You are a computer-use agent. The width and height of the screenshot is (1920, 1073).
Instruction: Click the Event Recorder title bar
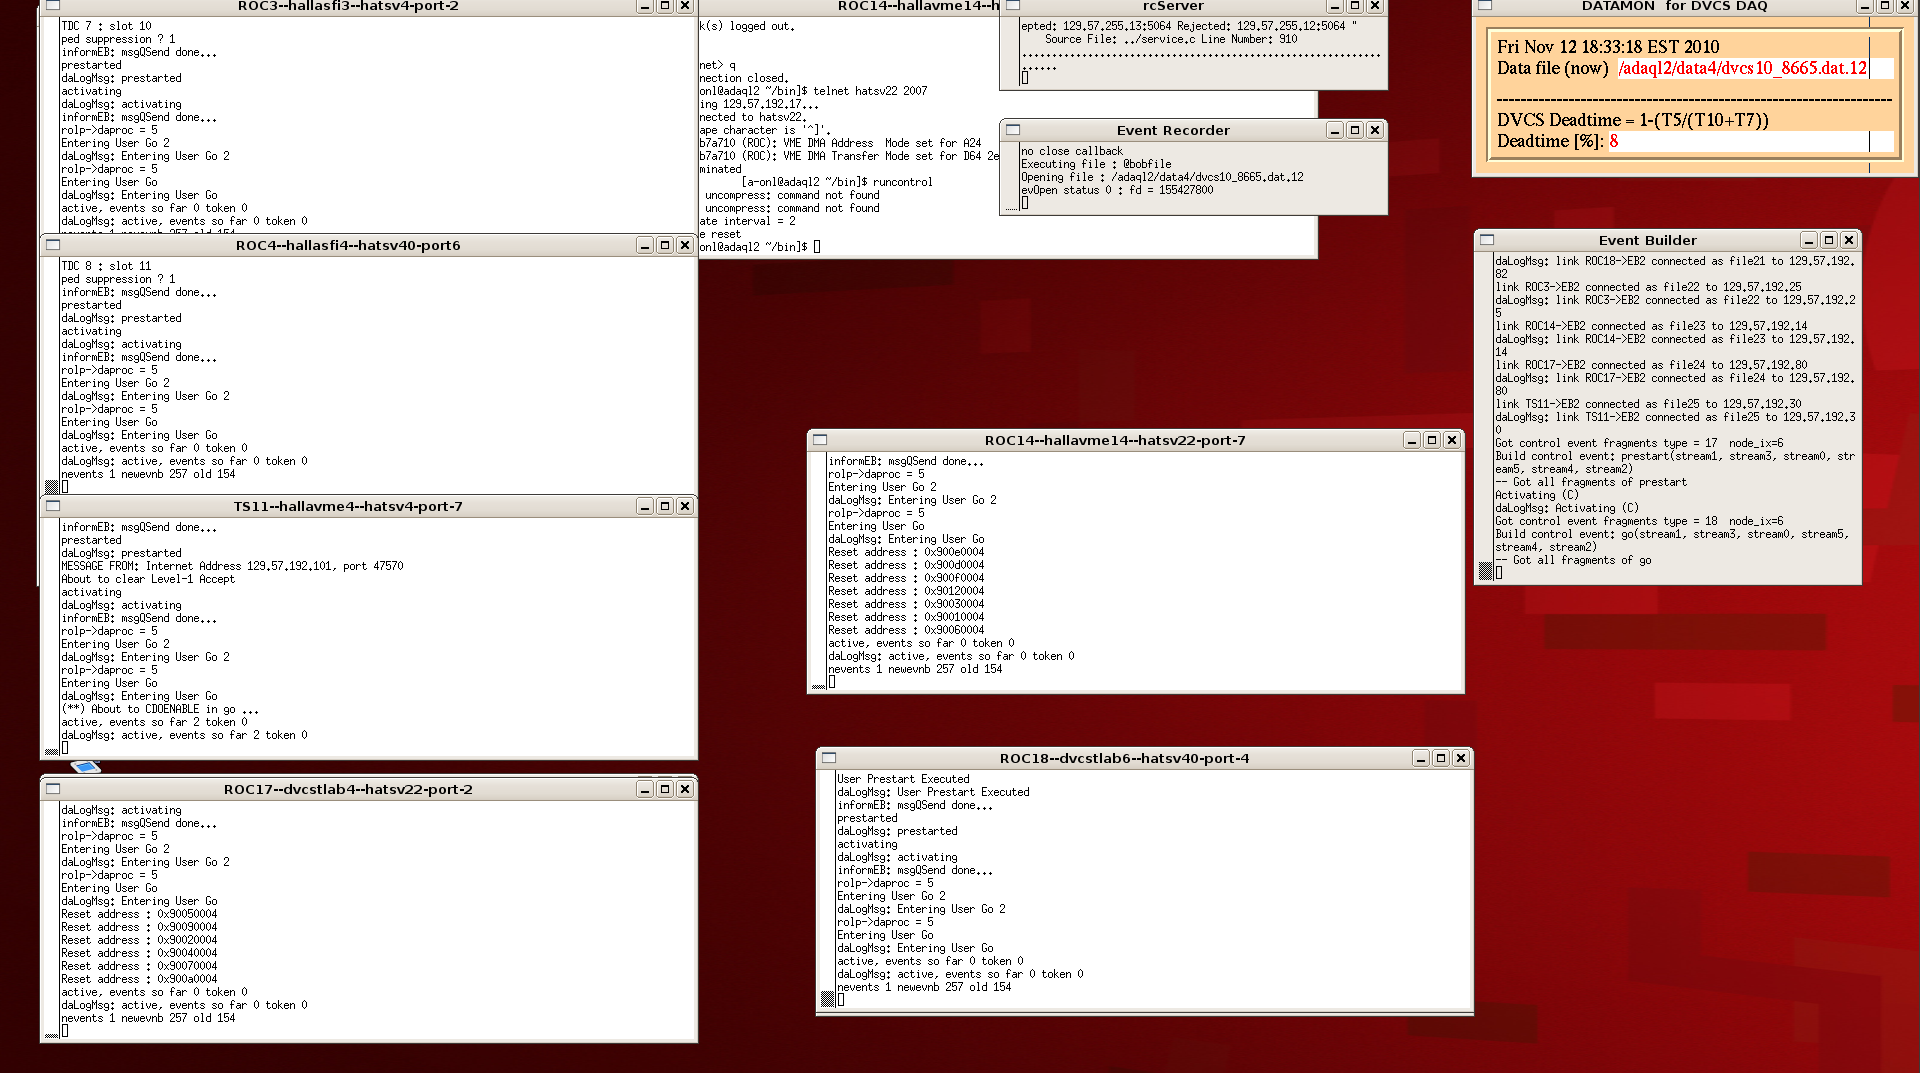point(1173,130)
